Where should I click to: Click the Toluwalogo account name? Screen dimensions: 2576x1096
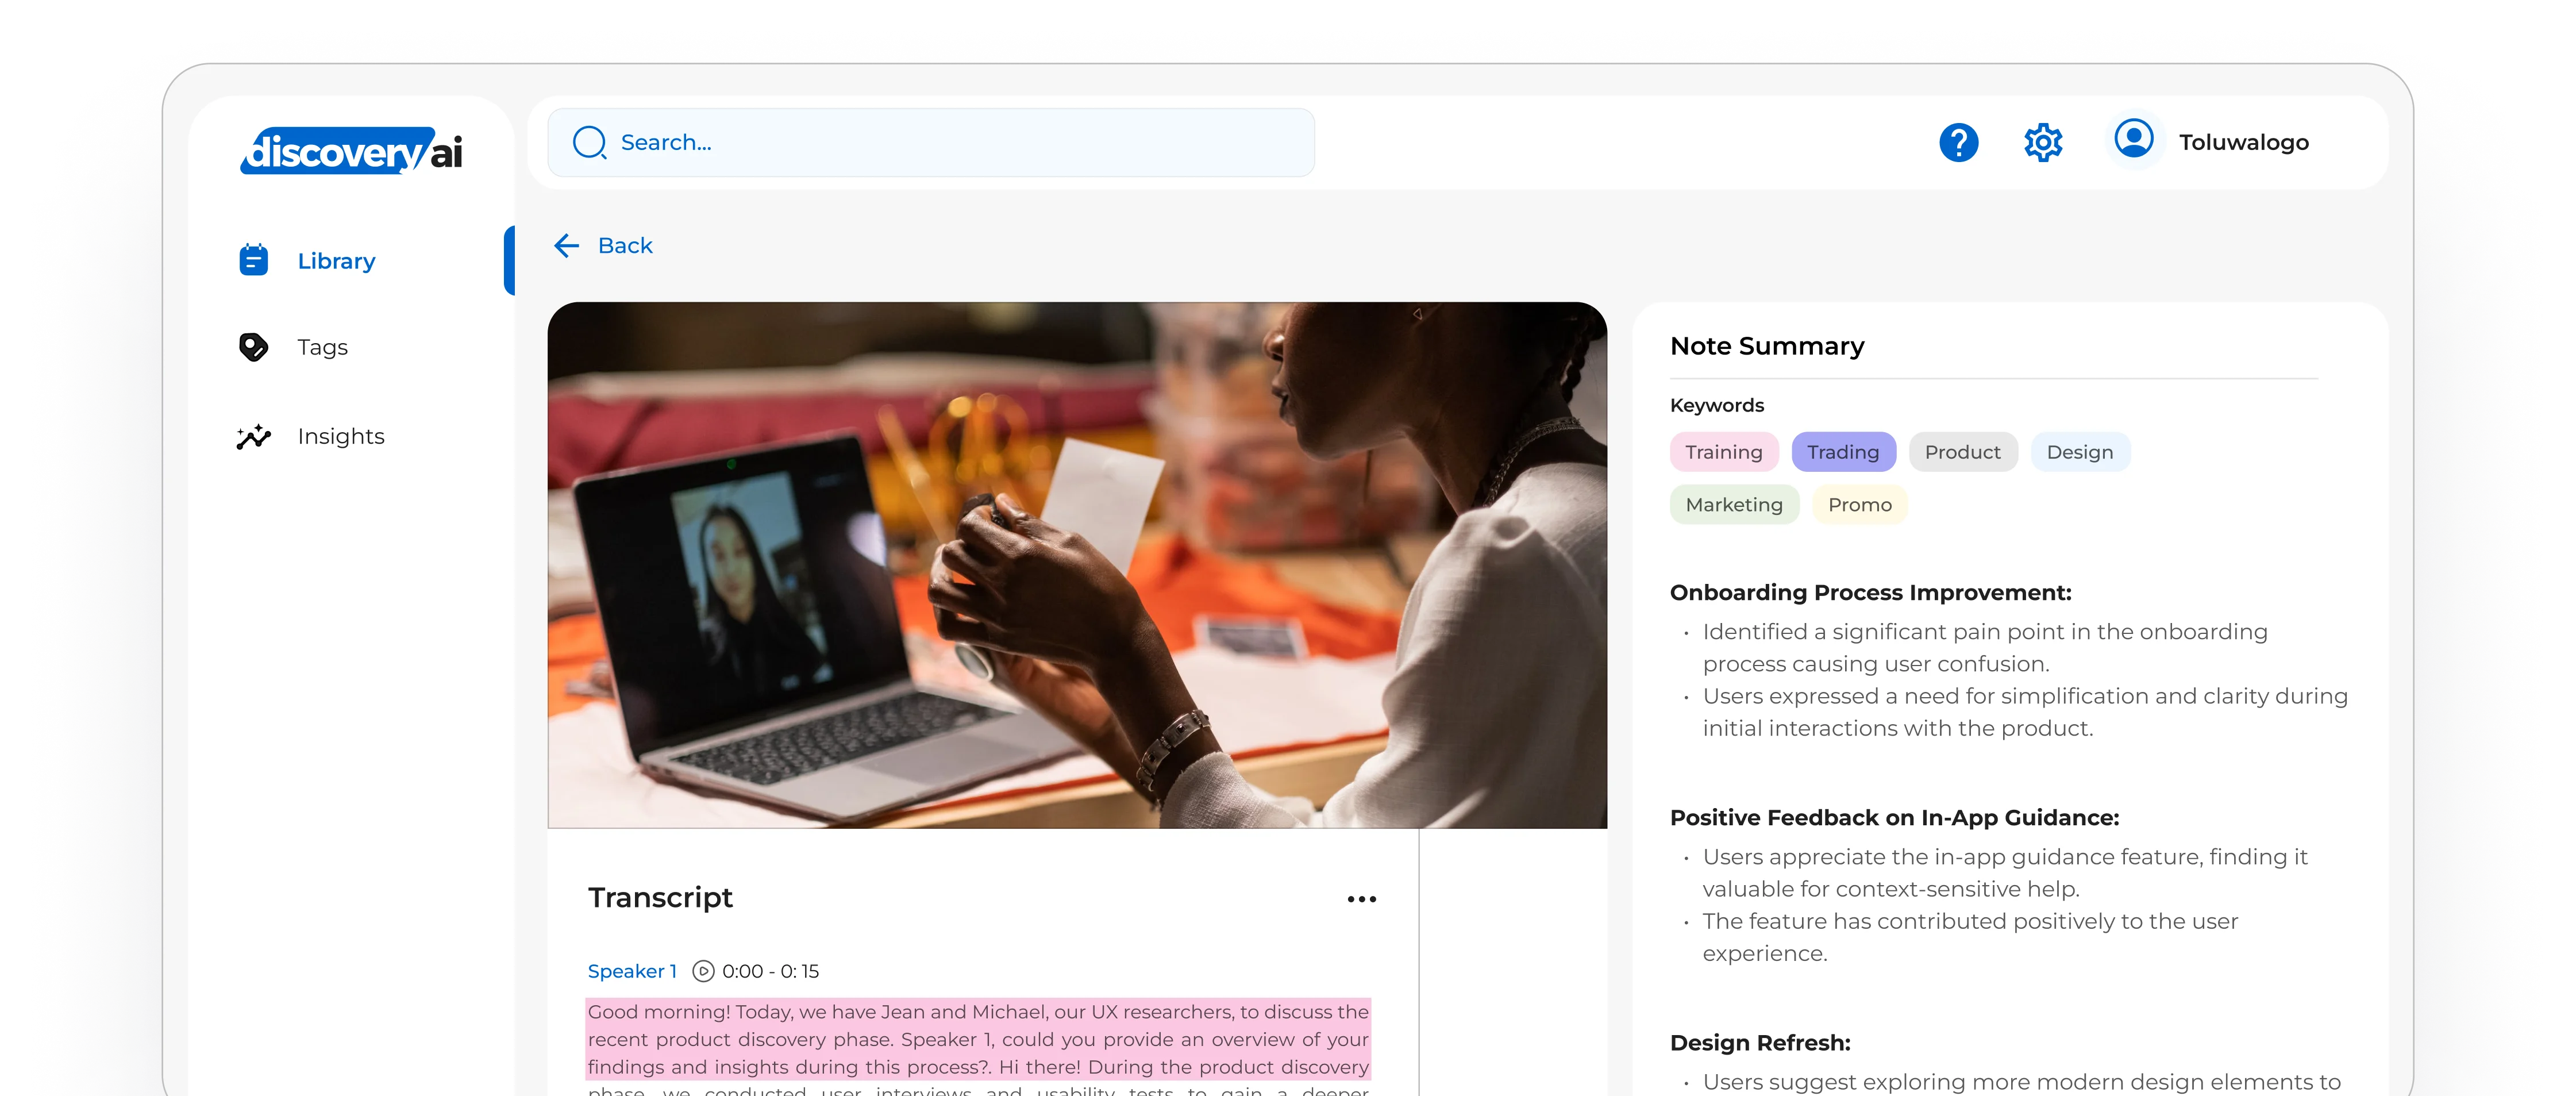click(2244, 142)
